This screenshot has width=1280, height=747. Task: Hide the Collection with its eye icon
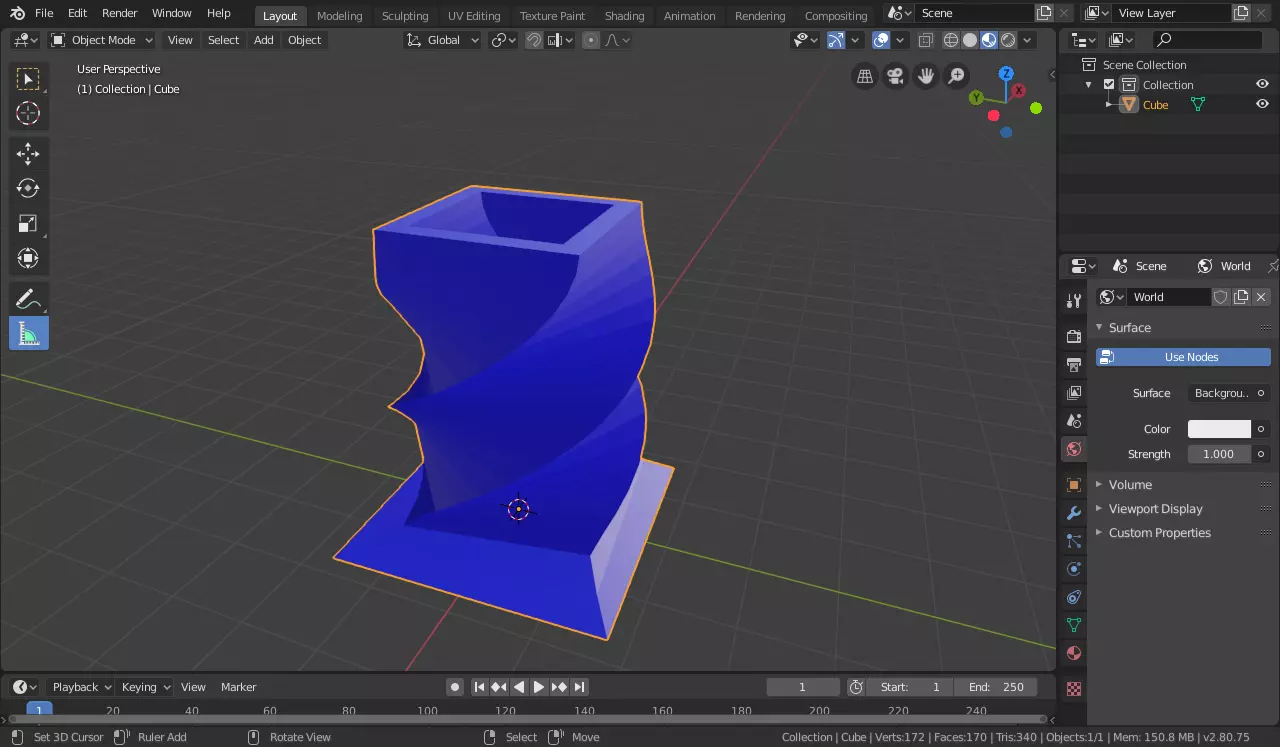point(1262,85)
